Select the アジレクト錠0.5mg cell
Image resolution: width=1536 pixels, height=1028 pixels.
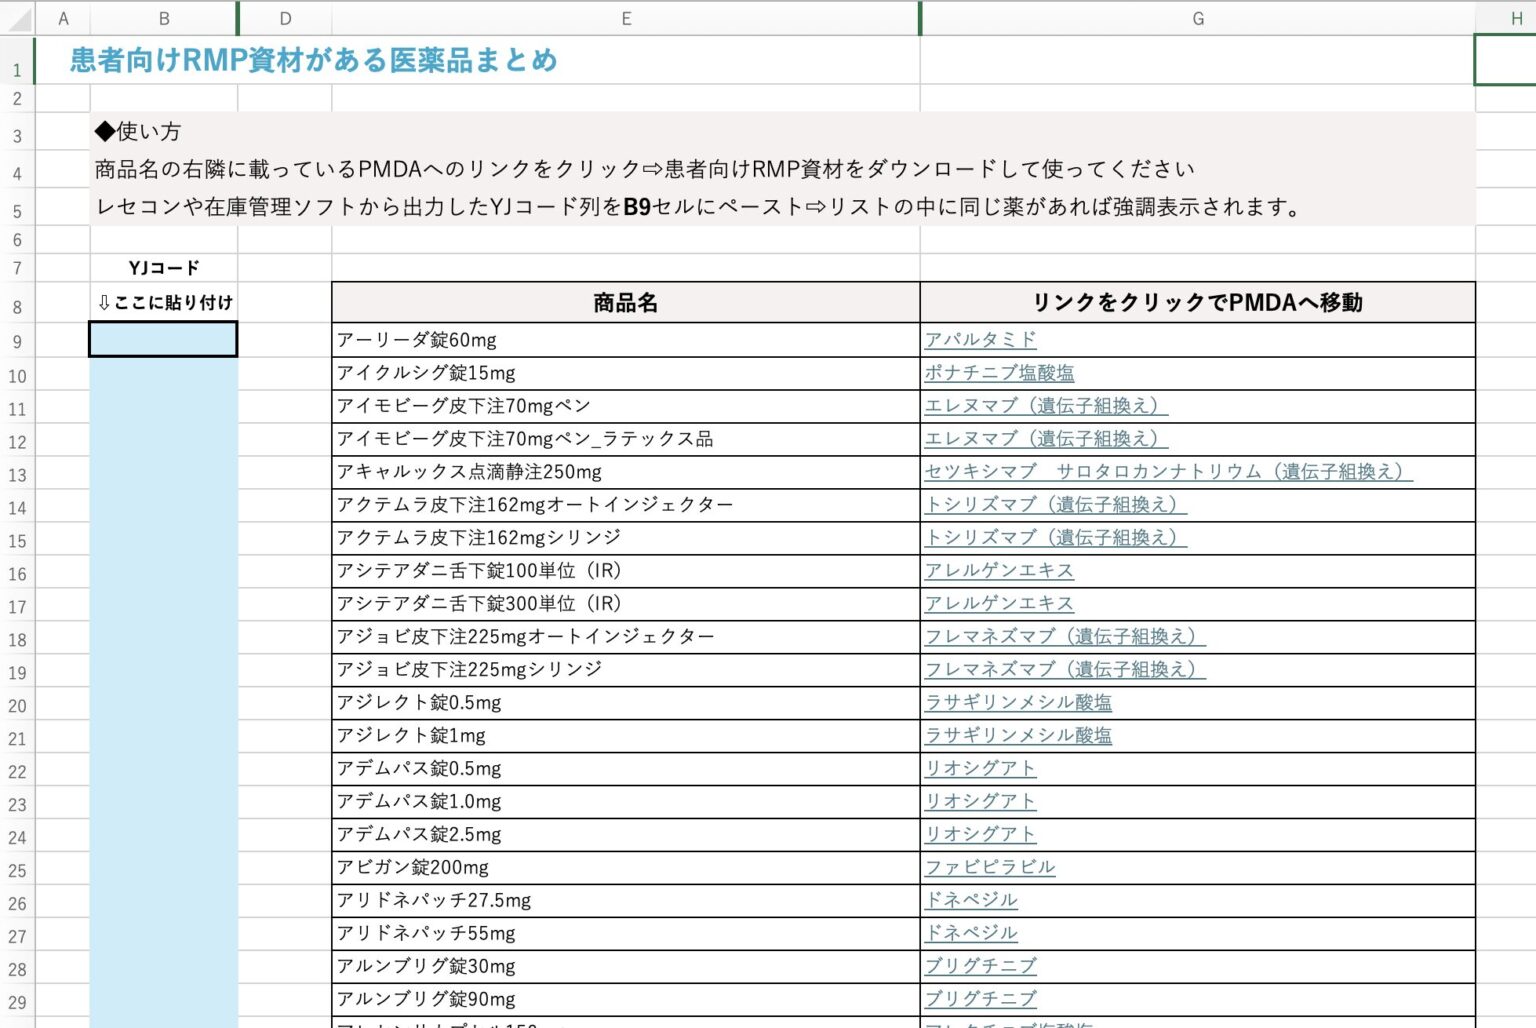[626, 702]
